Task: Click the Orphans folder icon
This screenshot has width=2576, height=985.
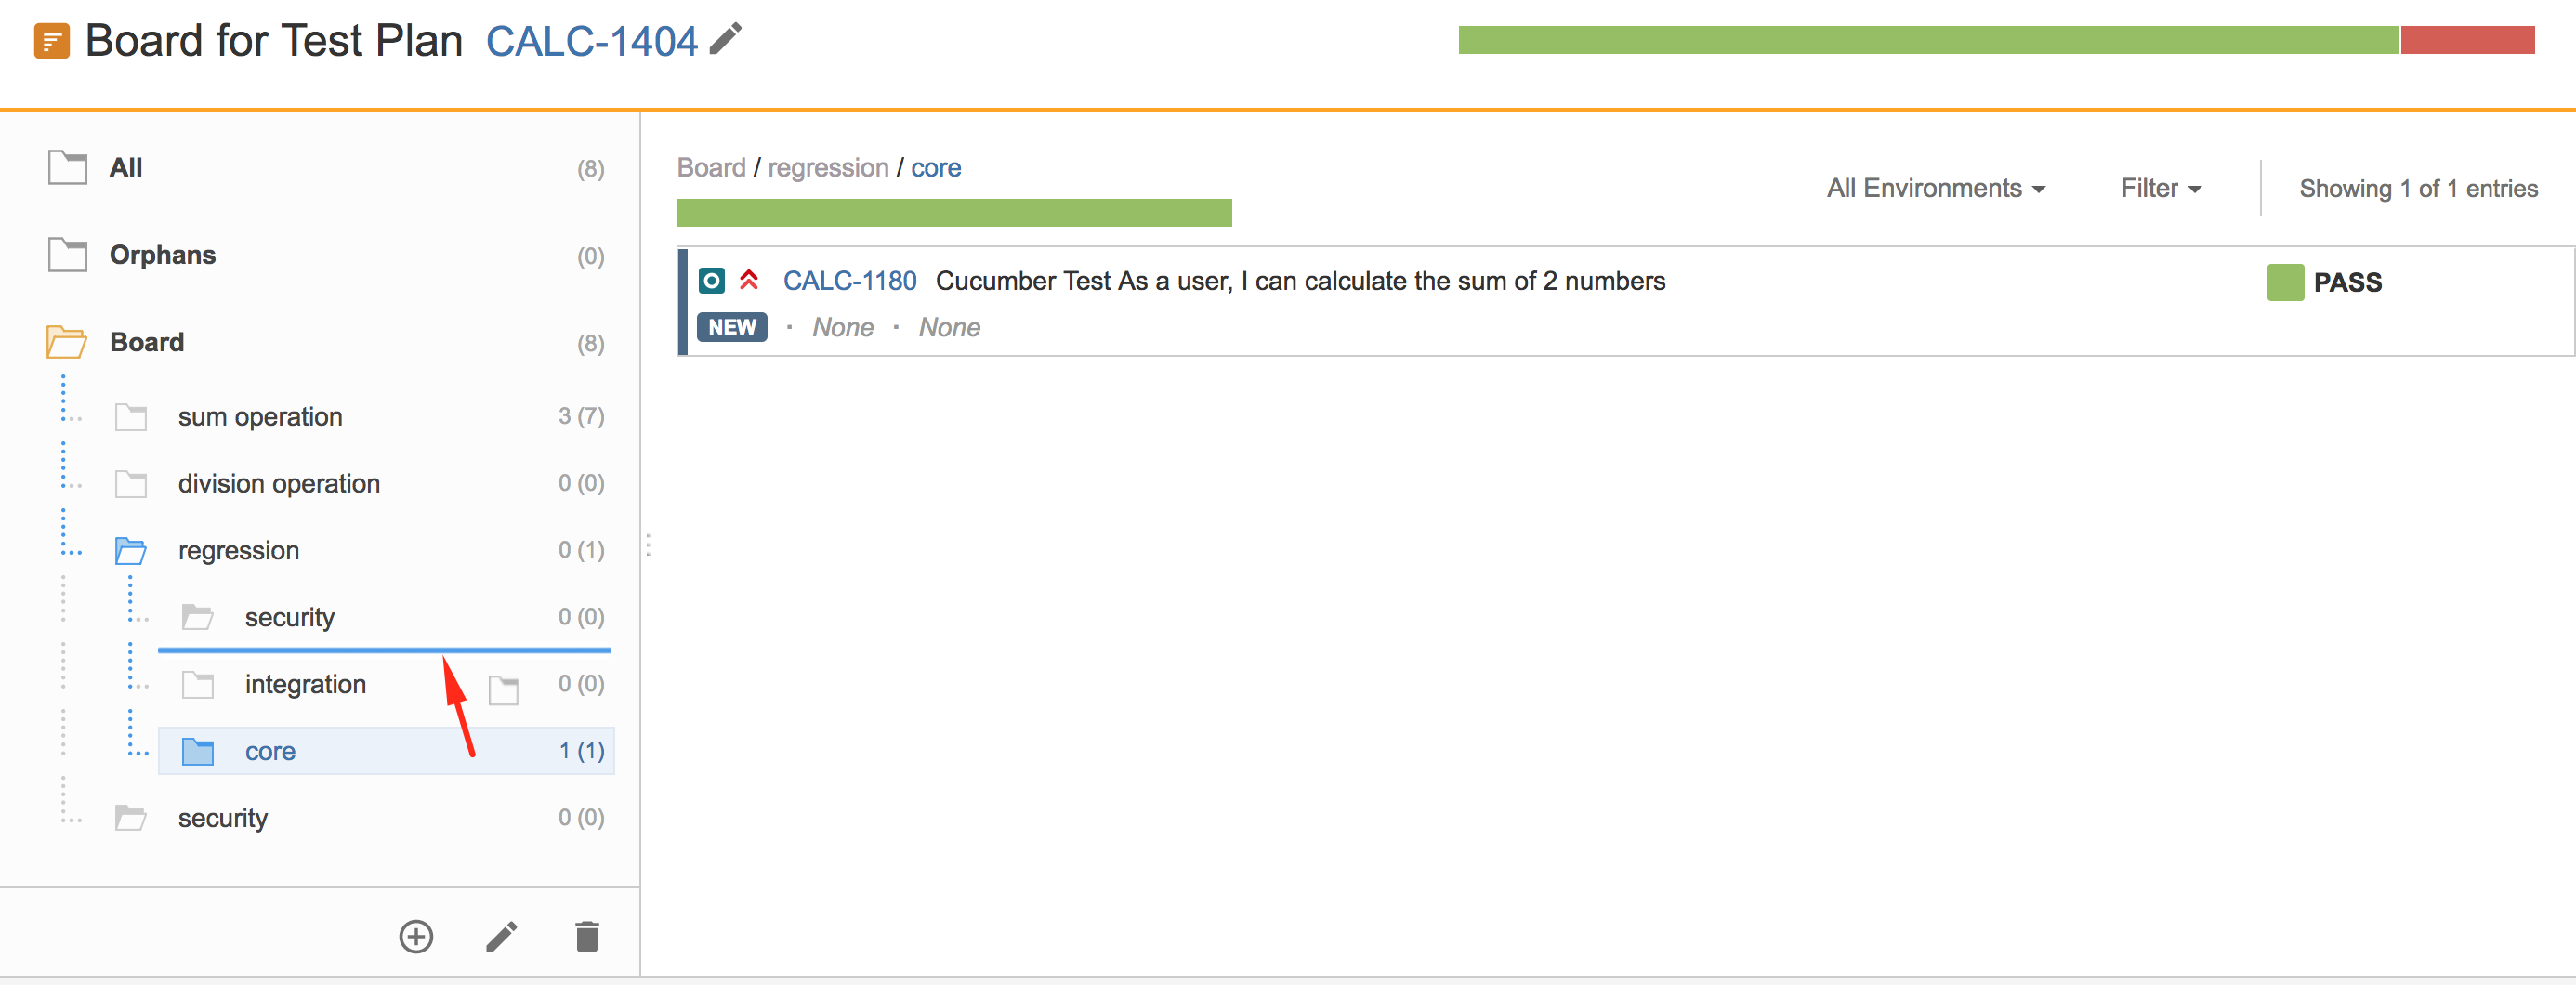Action: tap(68, 255)
